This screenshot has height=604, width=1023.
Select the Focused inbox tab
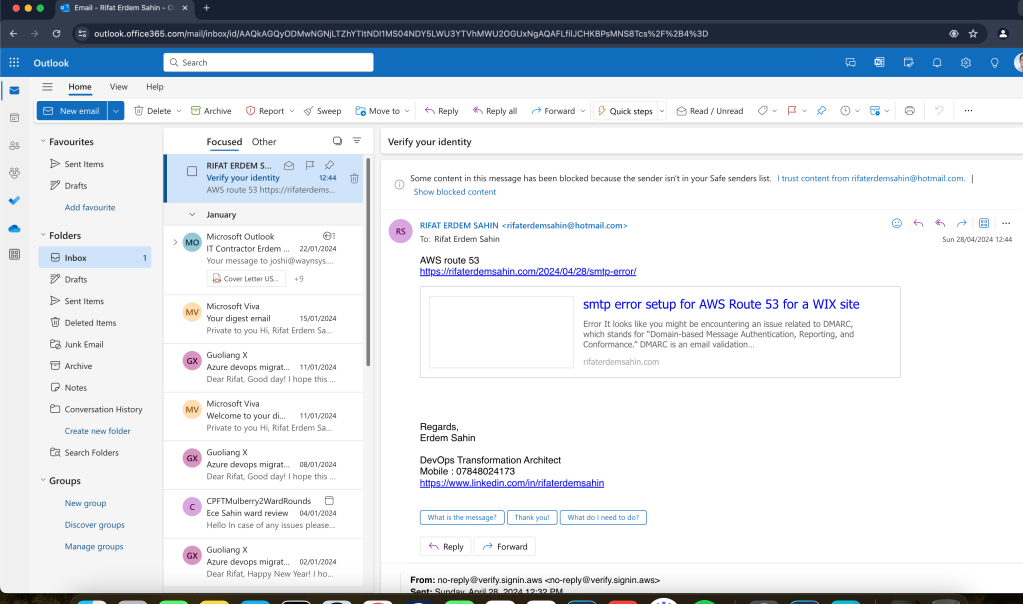224,142
